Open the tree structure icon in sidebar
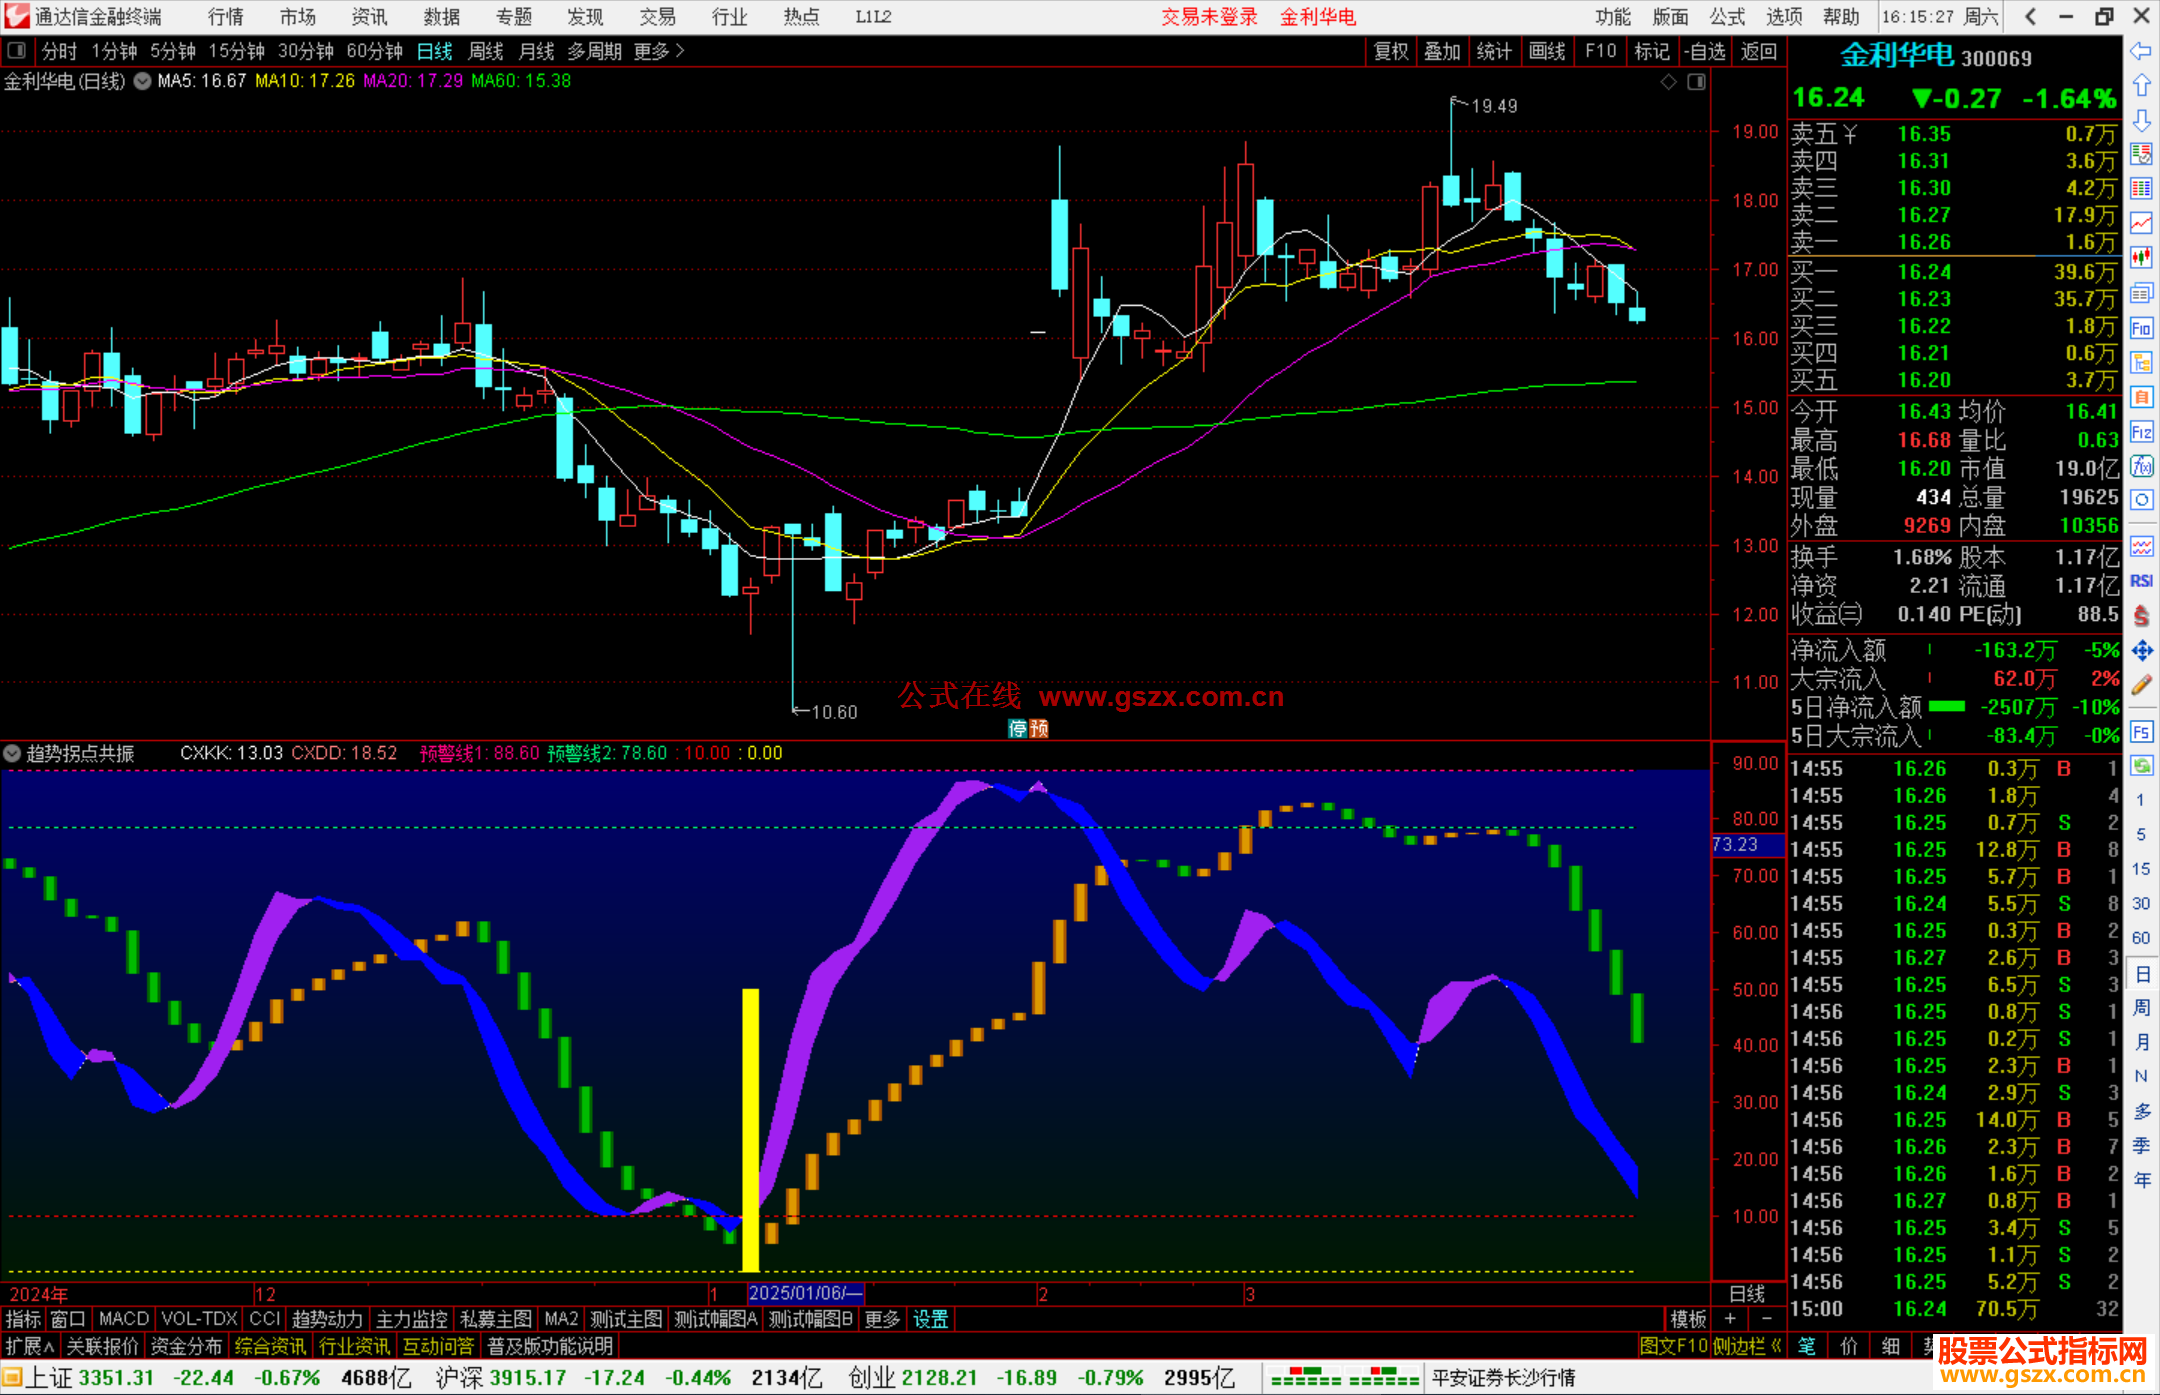 tap(2141, 362)
